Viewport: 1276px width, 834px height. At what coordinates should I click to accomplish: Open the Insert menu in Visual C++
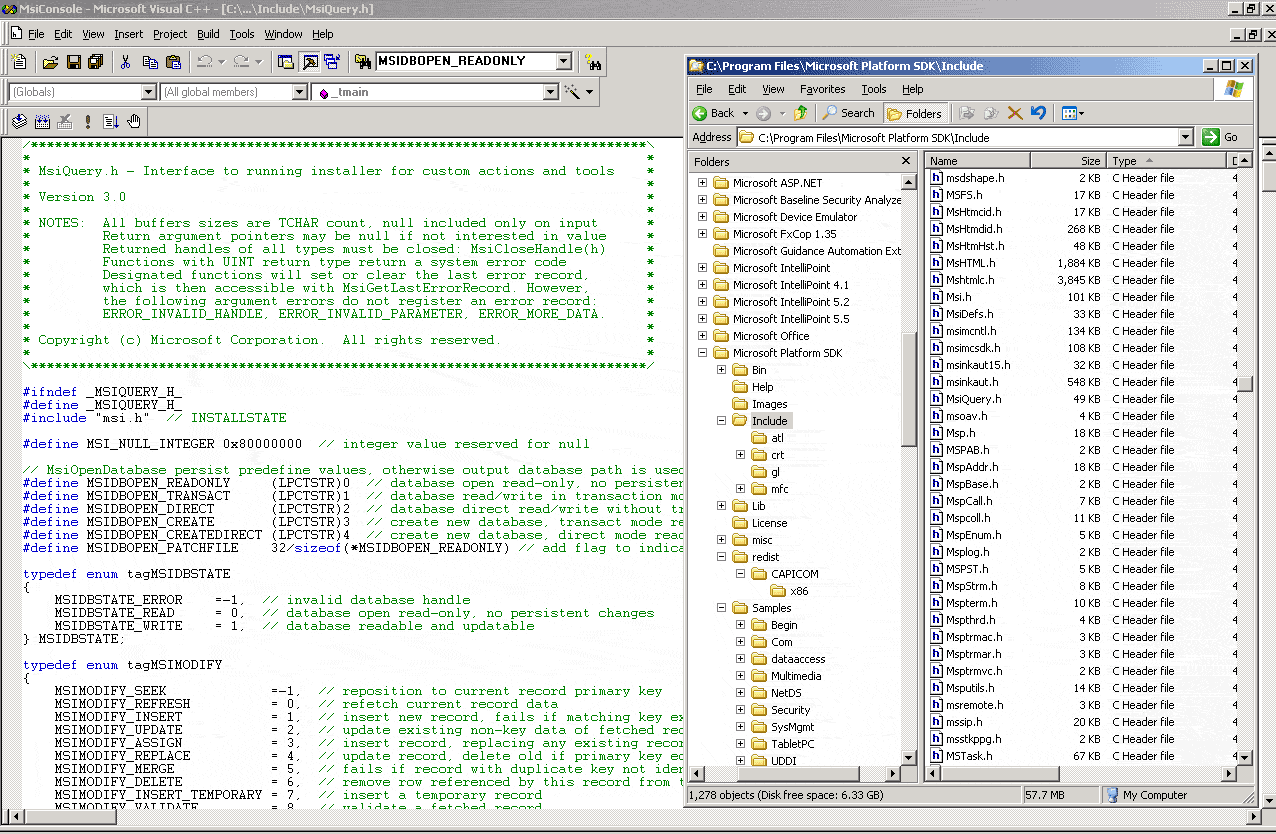pyautogui.click(x=128, y=34)
